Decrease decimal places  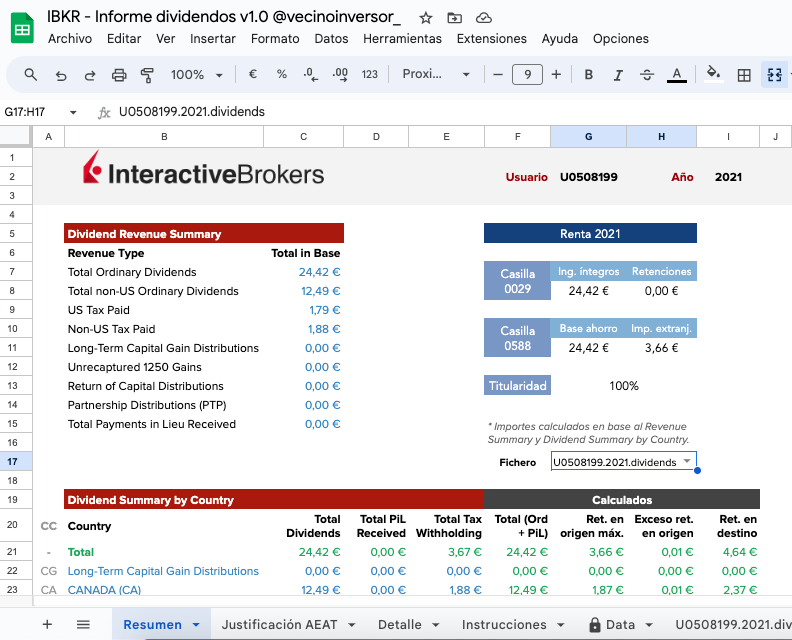pyautogui.click(x=310, y=75)
